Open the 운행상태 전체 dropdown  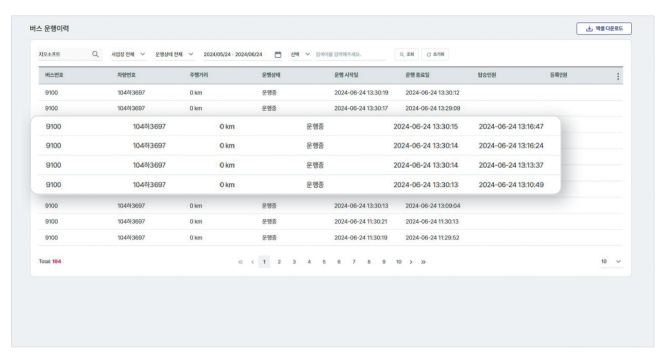pos(174,54)
